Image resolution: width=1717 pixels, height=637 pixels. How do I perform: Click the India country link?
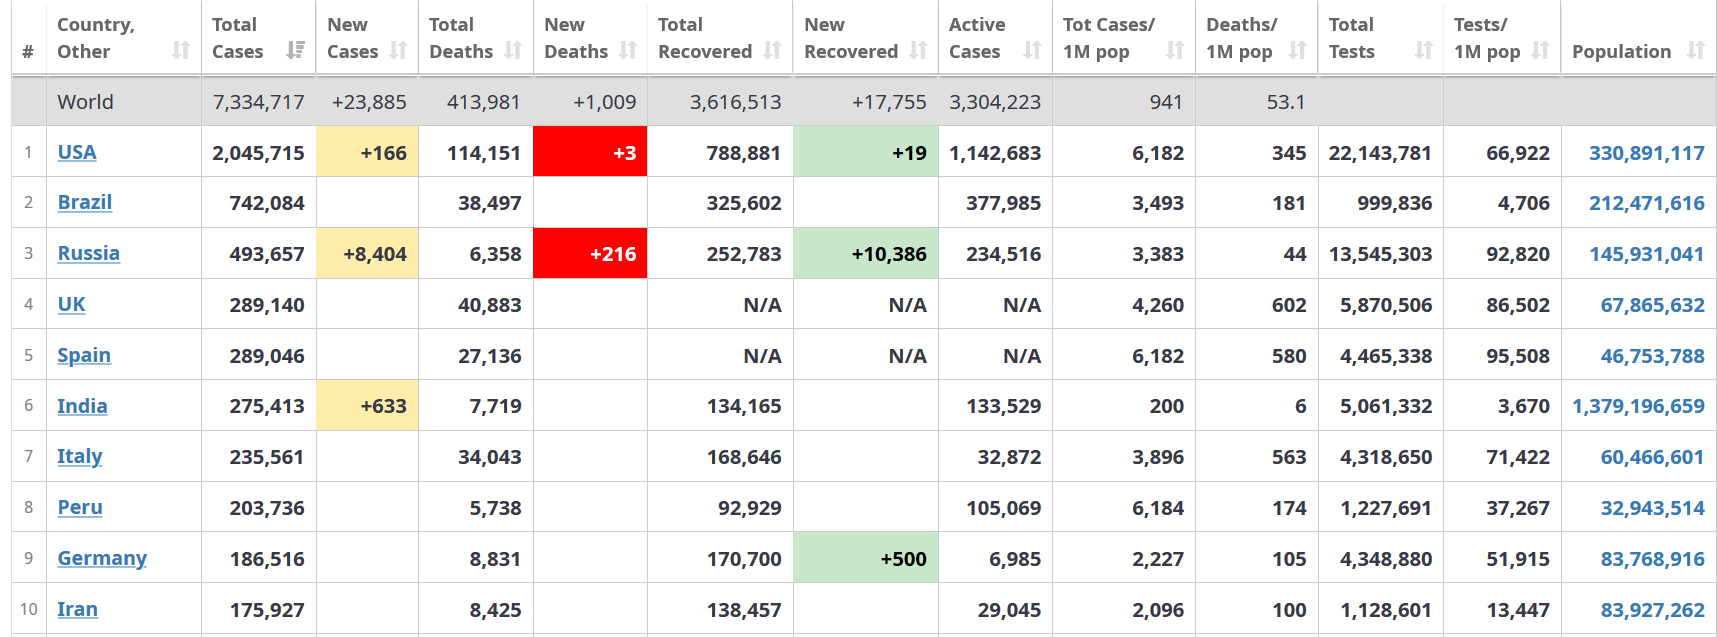tap(82, 406)
